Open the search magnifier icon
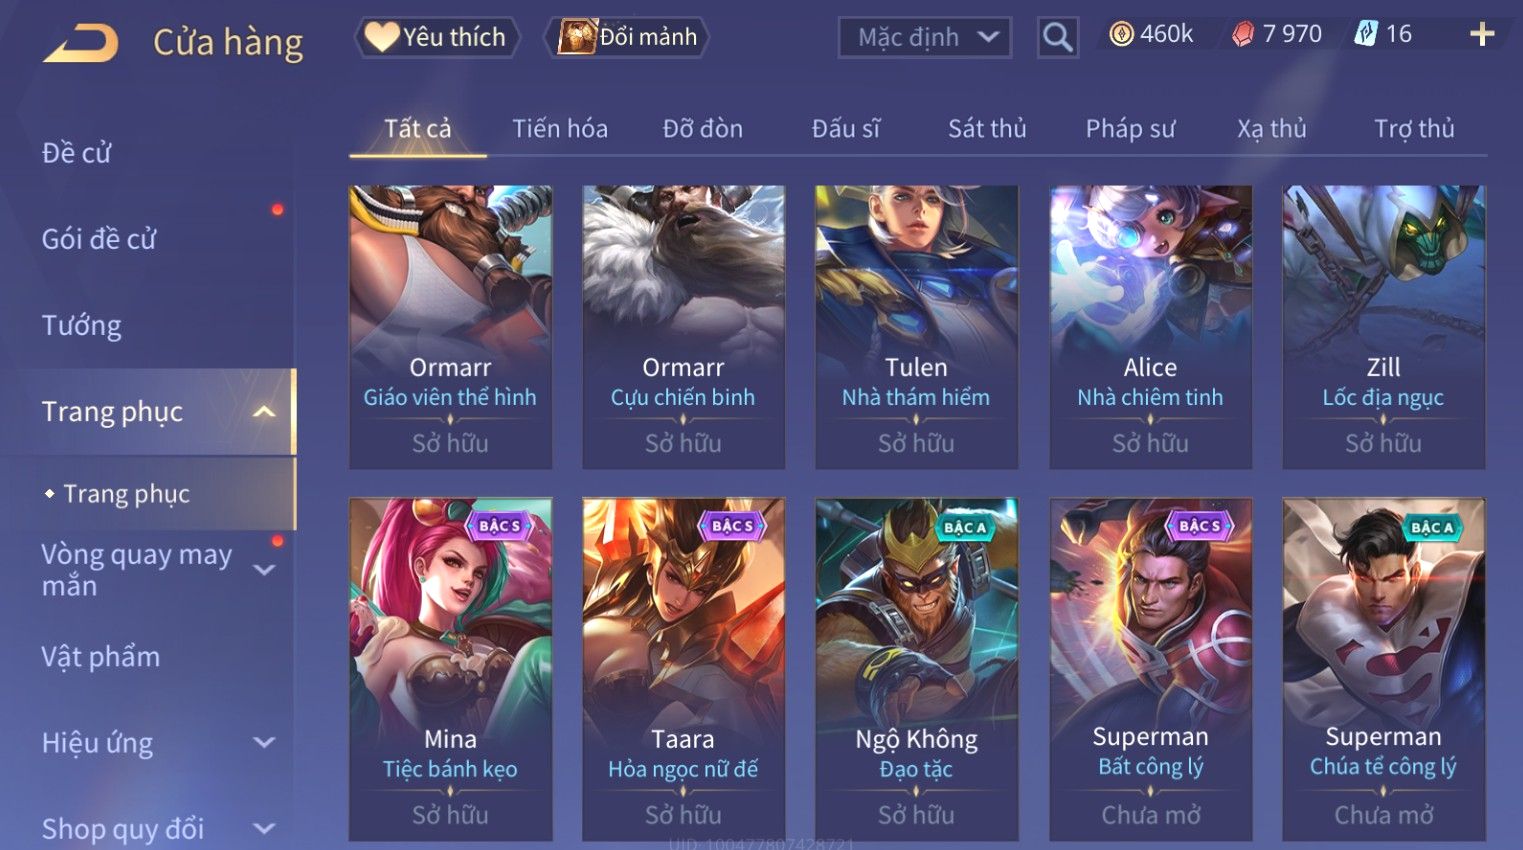 [x=1057, y=38]
